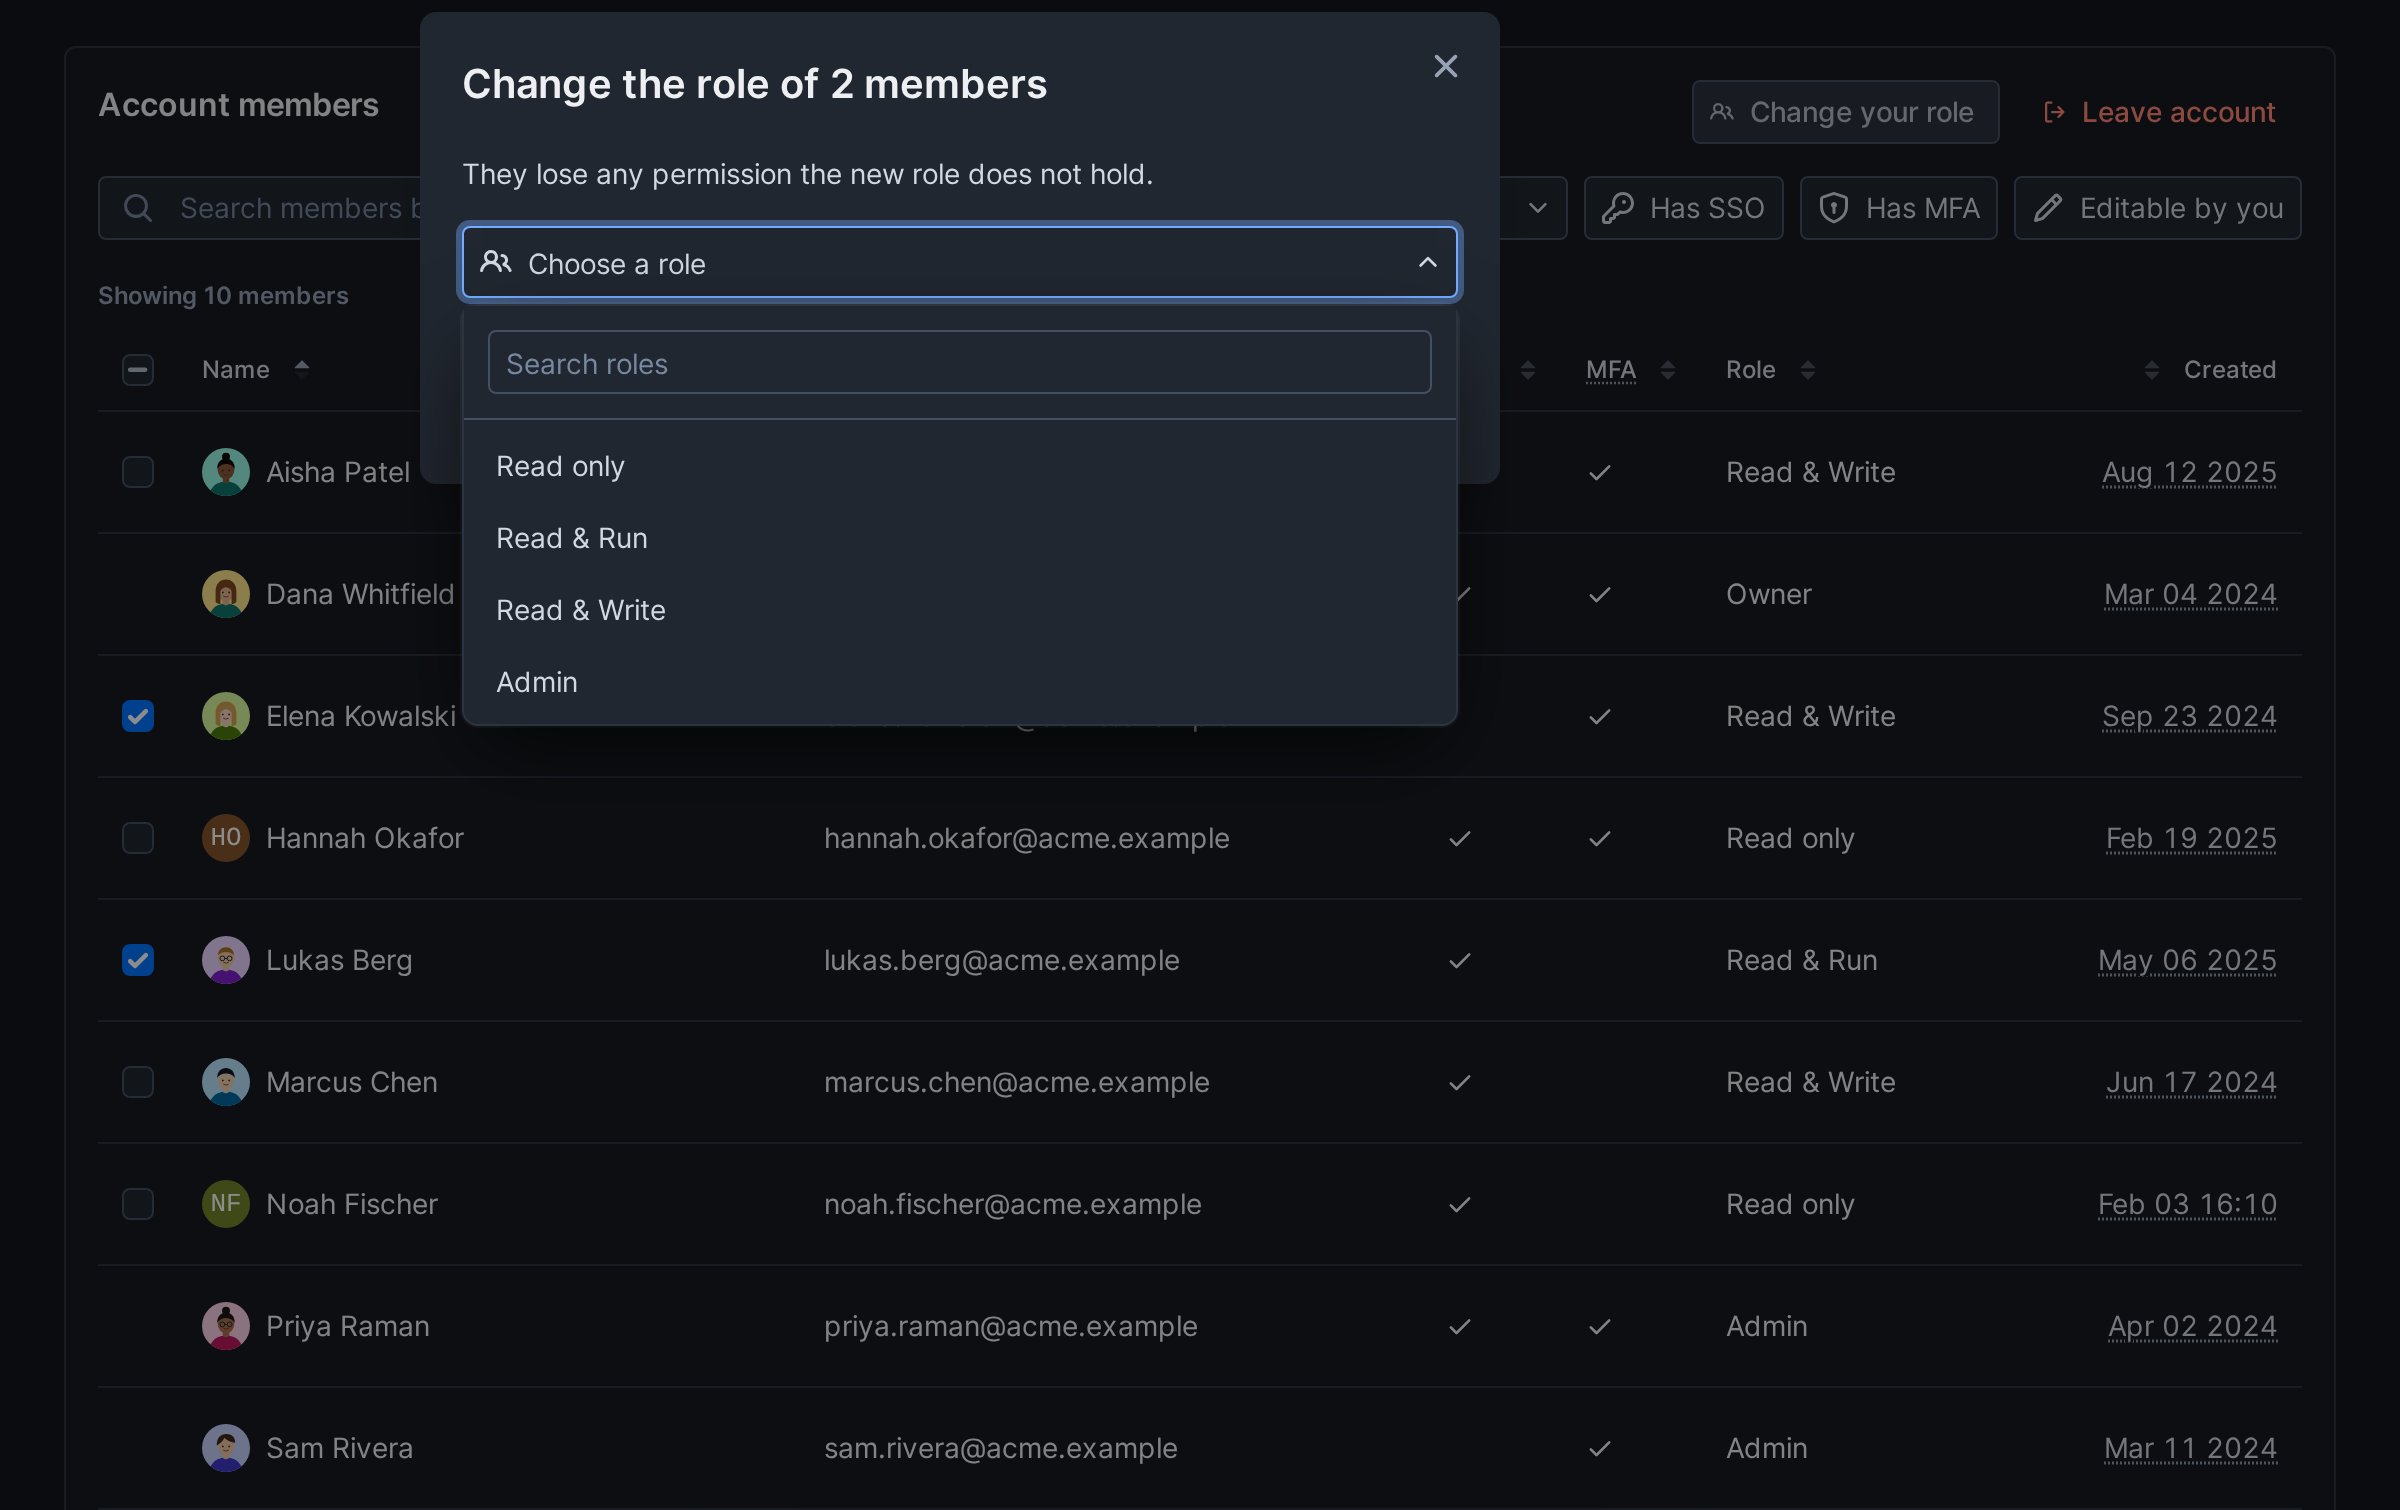
Task: Sort by the Created column arrows
Action: (x=2151, y=370)
